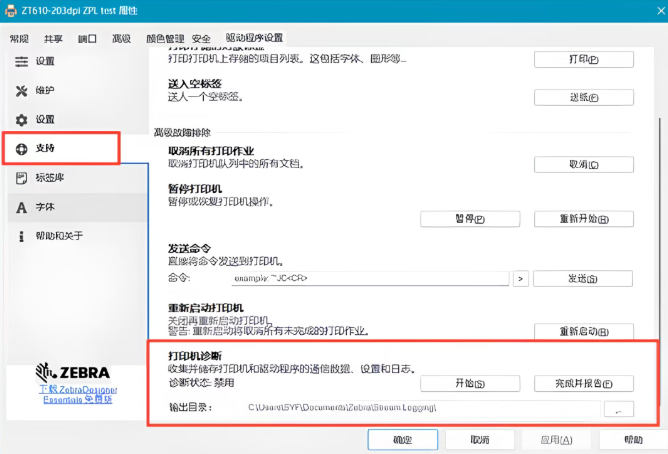Click the 送入空标签 heading
668x454 pixels.
tap(195, 84)
